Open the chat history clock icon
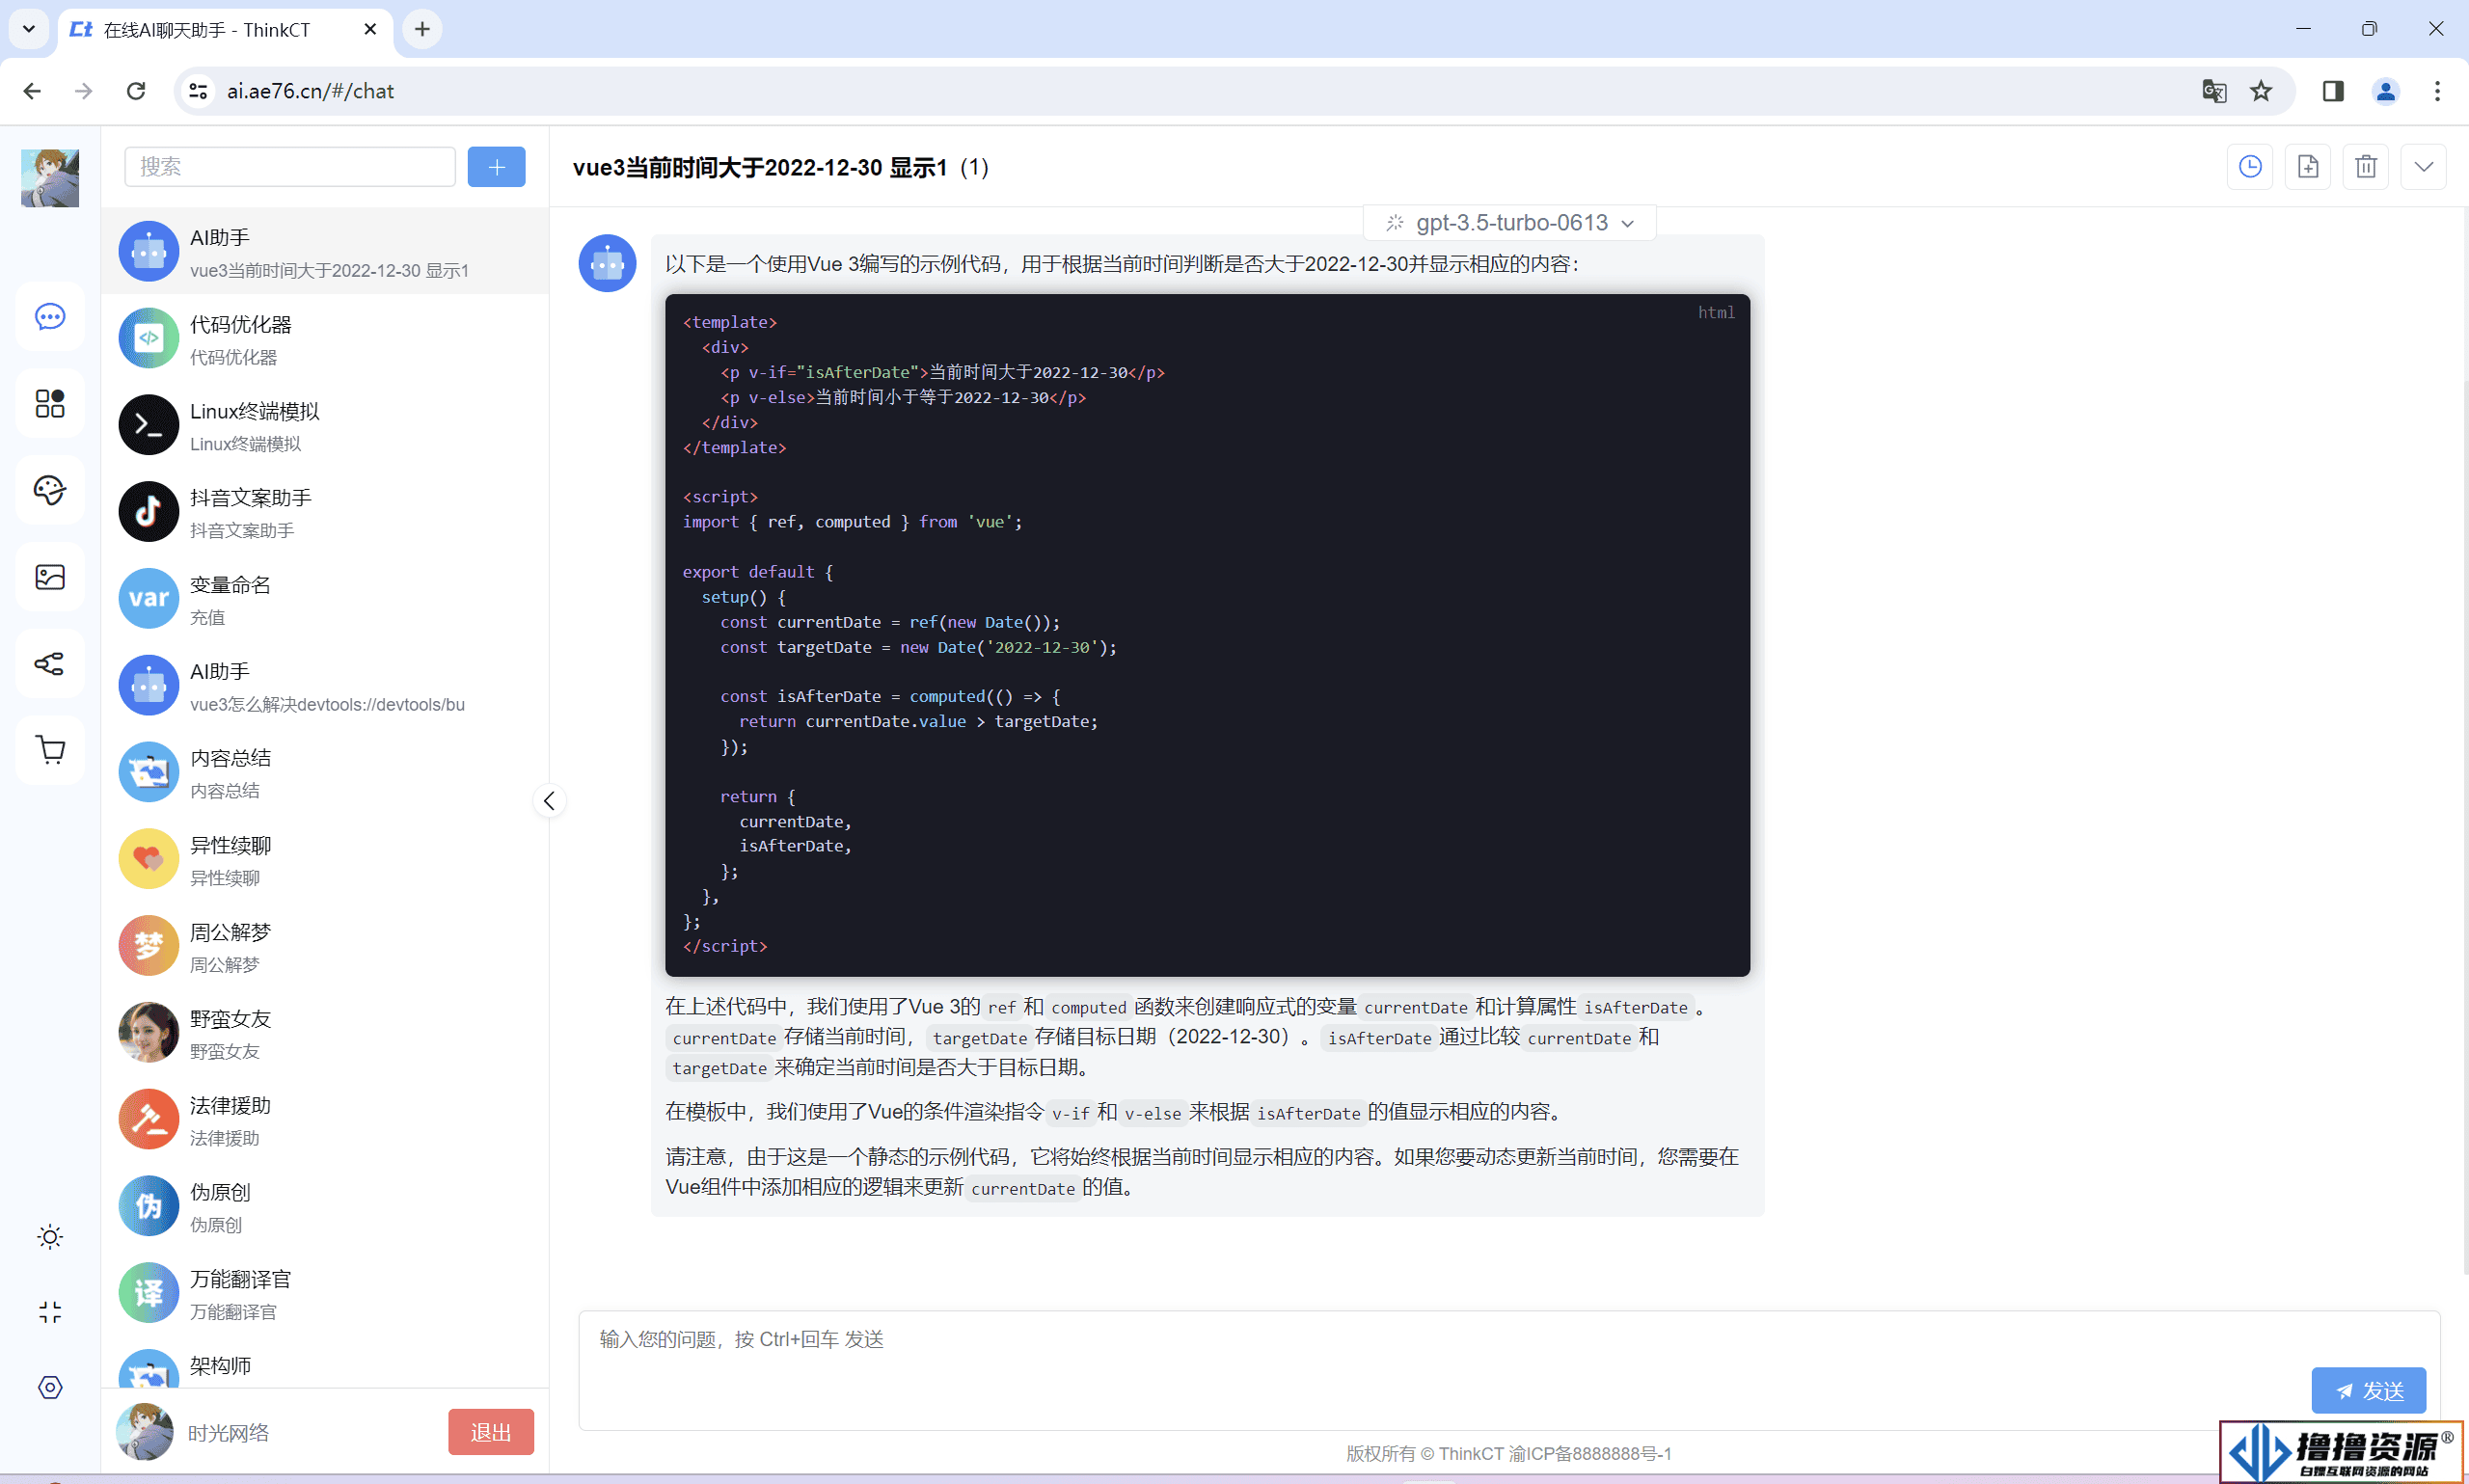Screen dimensions: 2469x1484 click(2250, 166)
